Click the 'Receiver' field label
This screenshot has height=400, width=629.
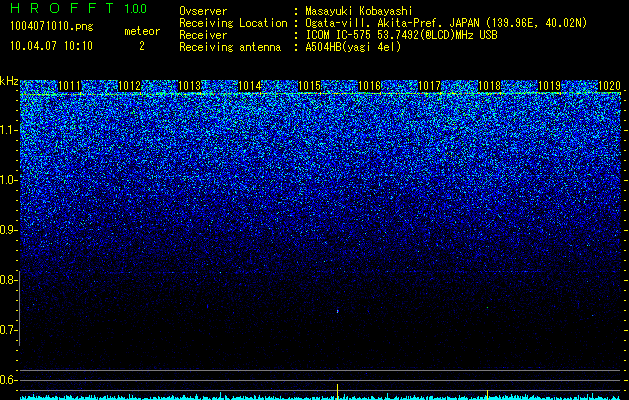(x=203, y=35)
